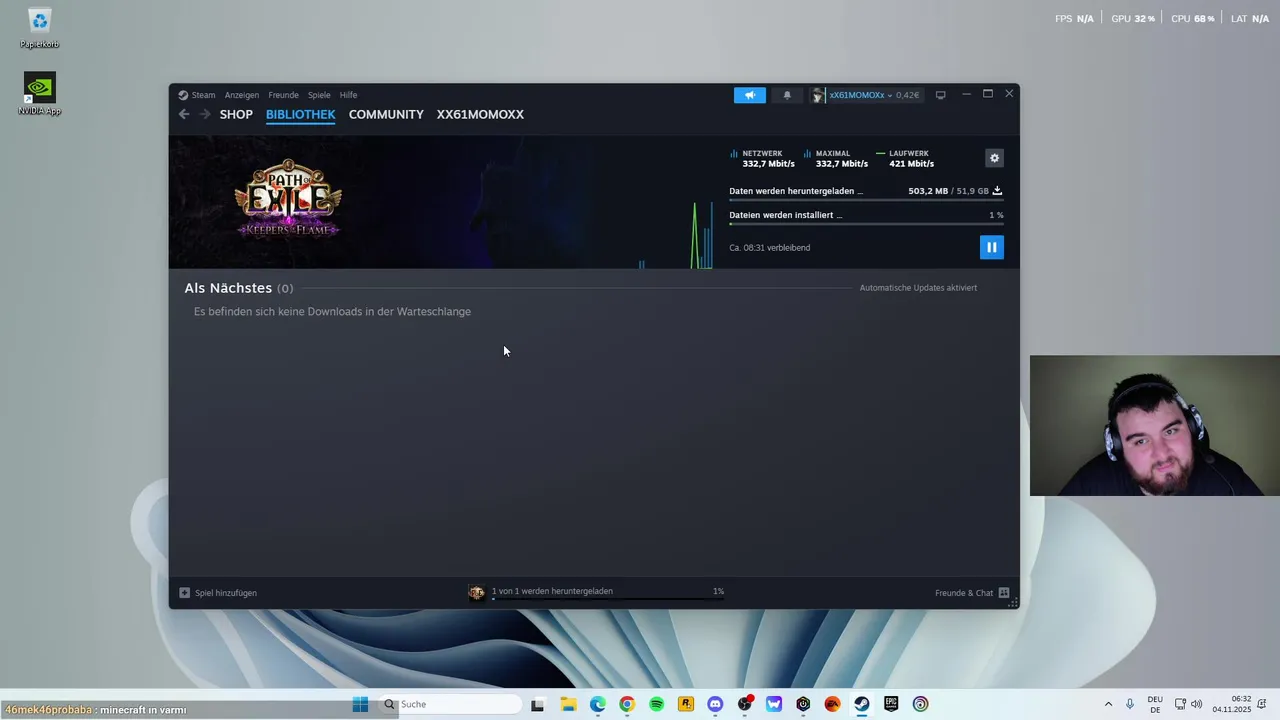Open the Hilfe menu
1280x720 pixels.
[x=348, y=95]
